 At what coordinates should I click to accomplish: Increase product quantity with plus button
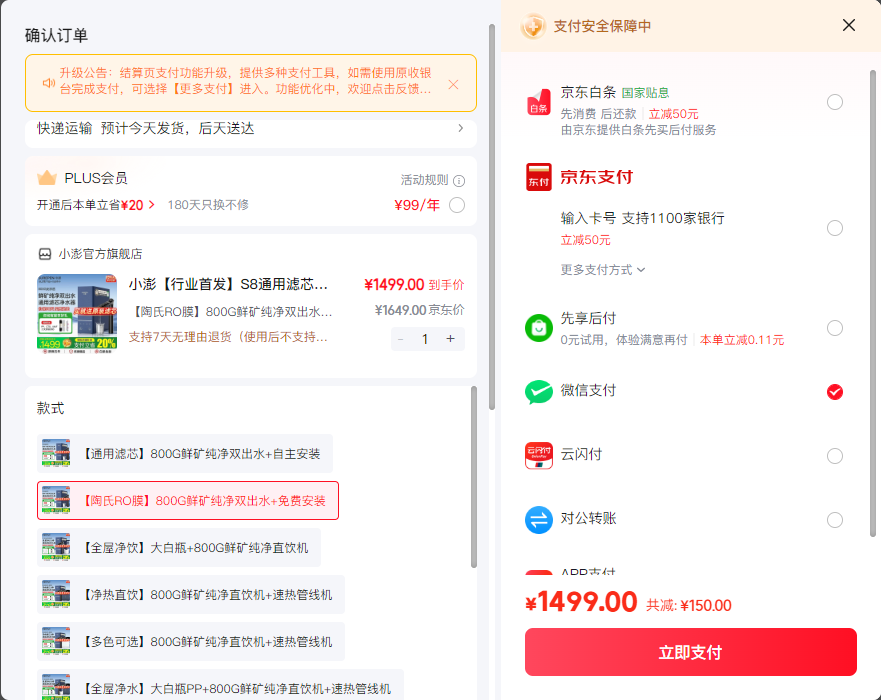[x=450, y=339]
